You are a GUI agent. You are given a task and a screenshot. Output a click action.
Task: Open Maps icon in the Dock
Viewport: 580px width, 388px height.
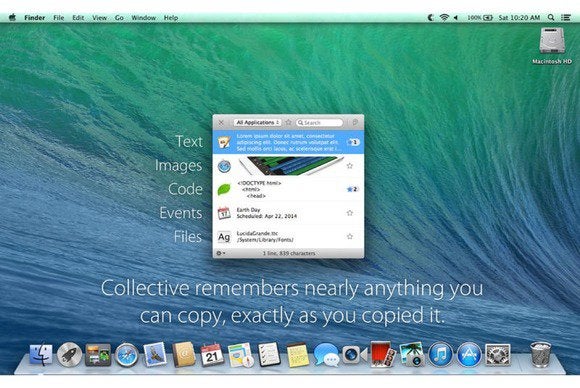coord(241,355)
